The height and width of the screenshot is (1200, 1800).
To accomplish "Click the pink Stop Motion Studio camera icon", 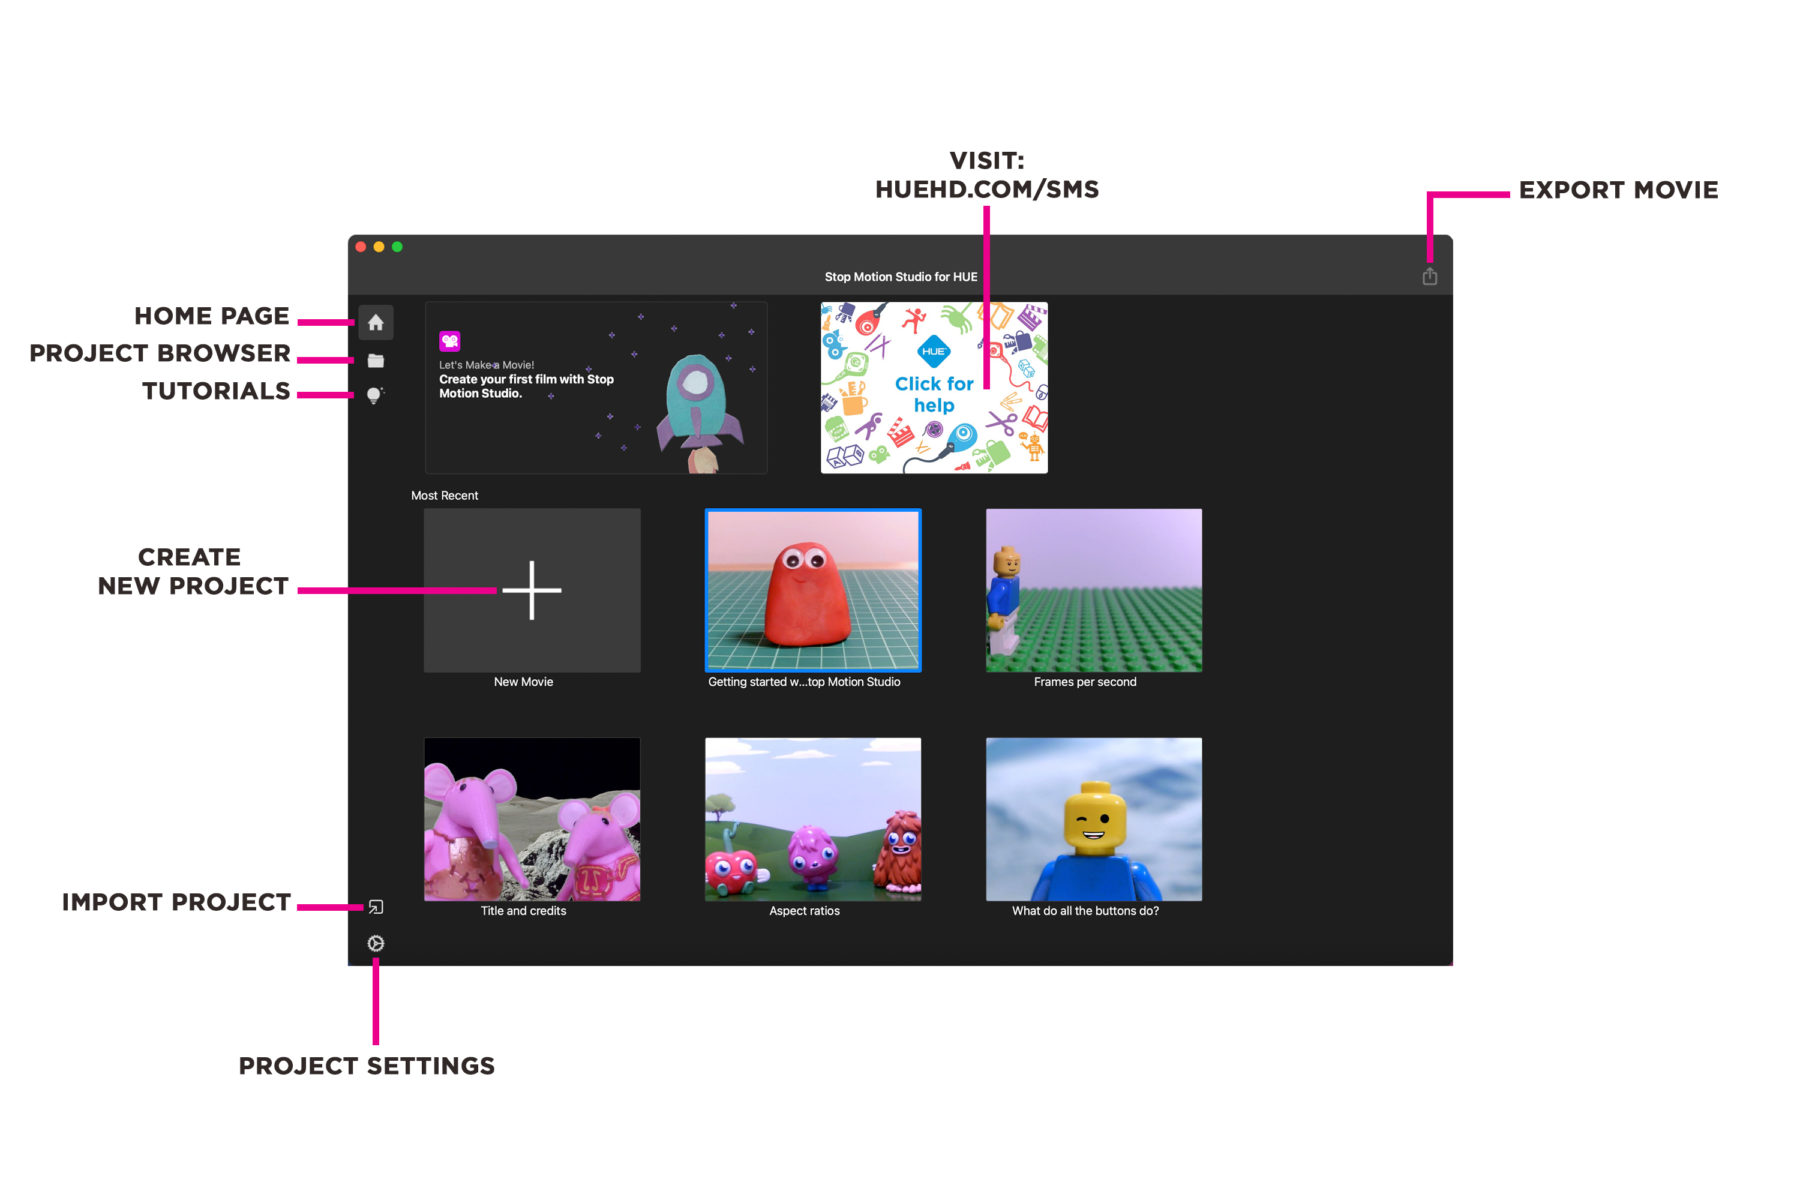I will (x=452, y=340).
